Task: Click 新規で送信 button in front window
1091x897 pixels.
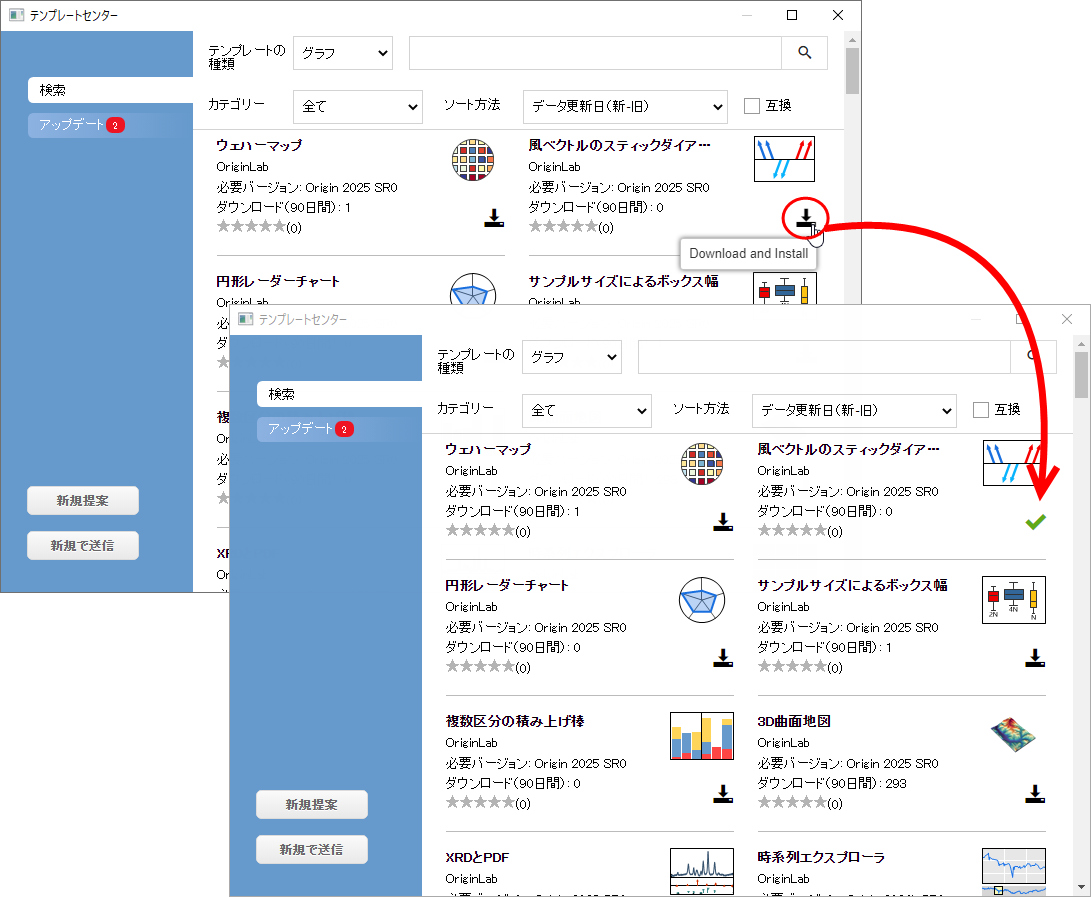Action: [312, 850]
